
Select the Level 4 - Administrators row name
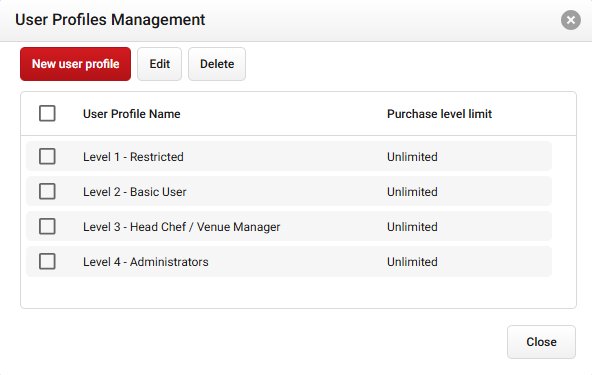[146, 262]
